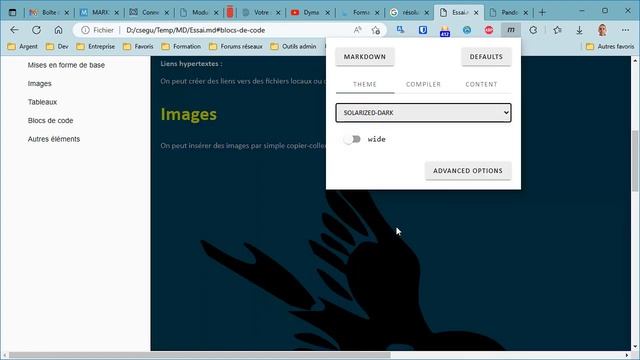The width and height of the screenshot is (640, 360).
Task: Navigate to Mises en forme de base
Action: tap(66, 65)
